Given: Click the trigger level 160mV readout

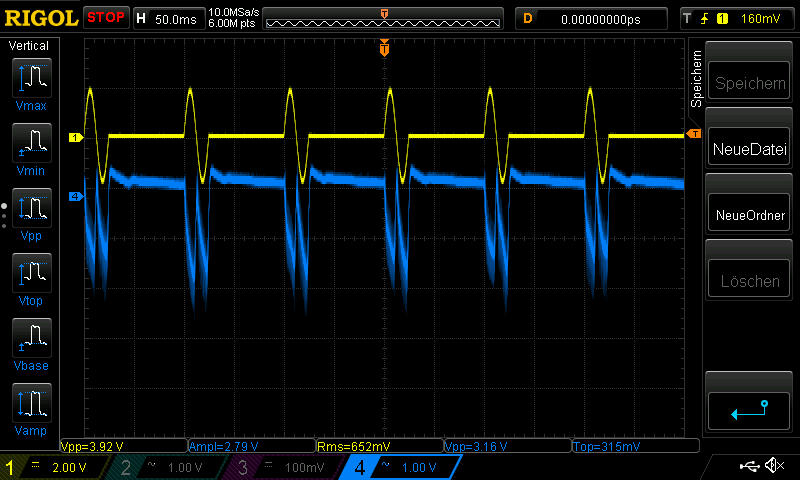Looking at the screenshot, I should click(x=760, y=19).
